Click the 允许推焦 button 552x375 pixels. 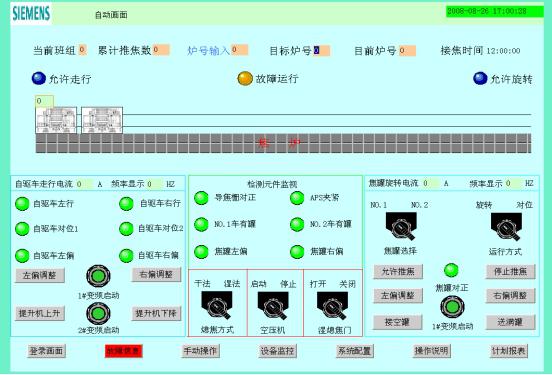pos(398,272)
